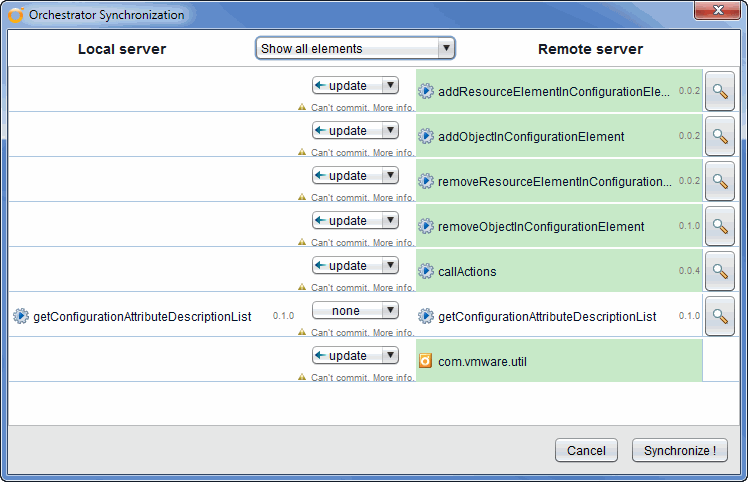
Task: Click the remote callActions gear icon
Action: tap(426, 271)
